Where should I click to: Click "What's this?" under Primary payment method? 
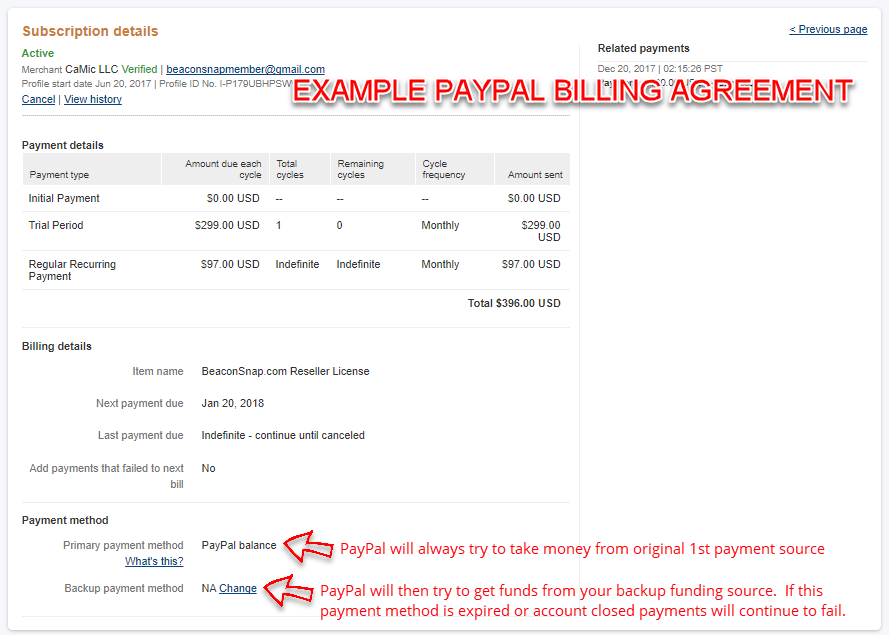154,561
